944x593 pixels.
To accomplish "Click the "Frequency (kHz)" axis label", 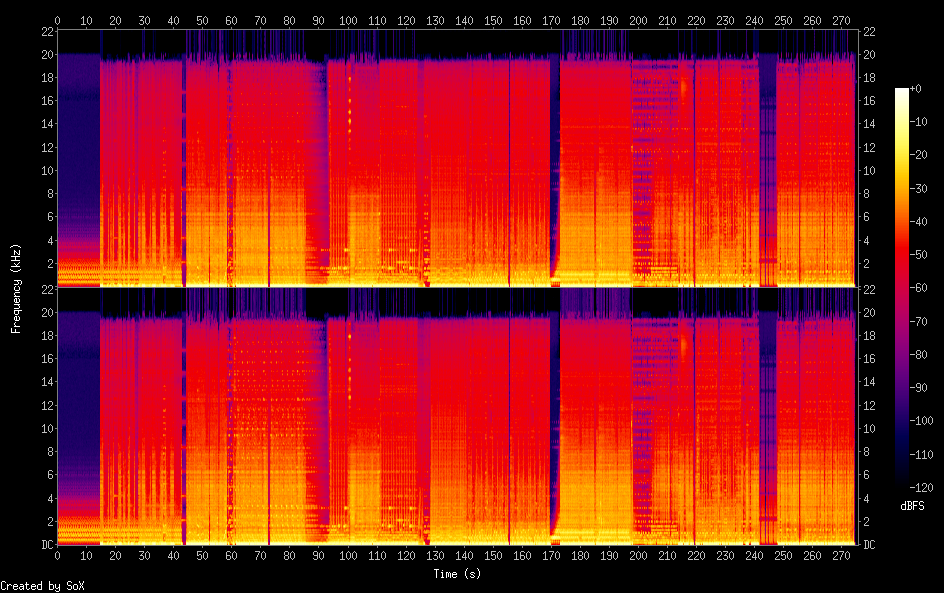I will click(x=16, y=287).
